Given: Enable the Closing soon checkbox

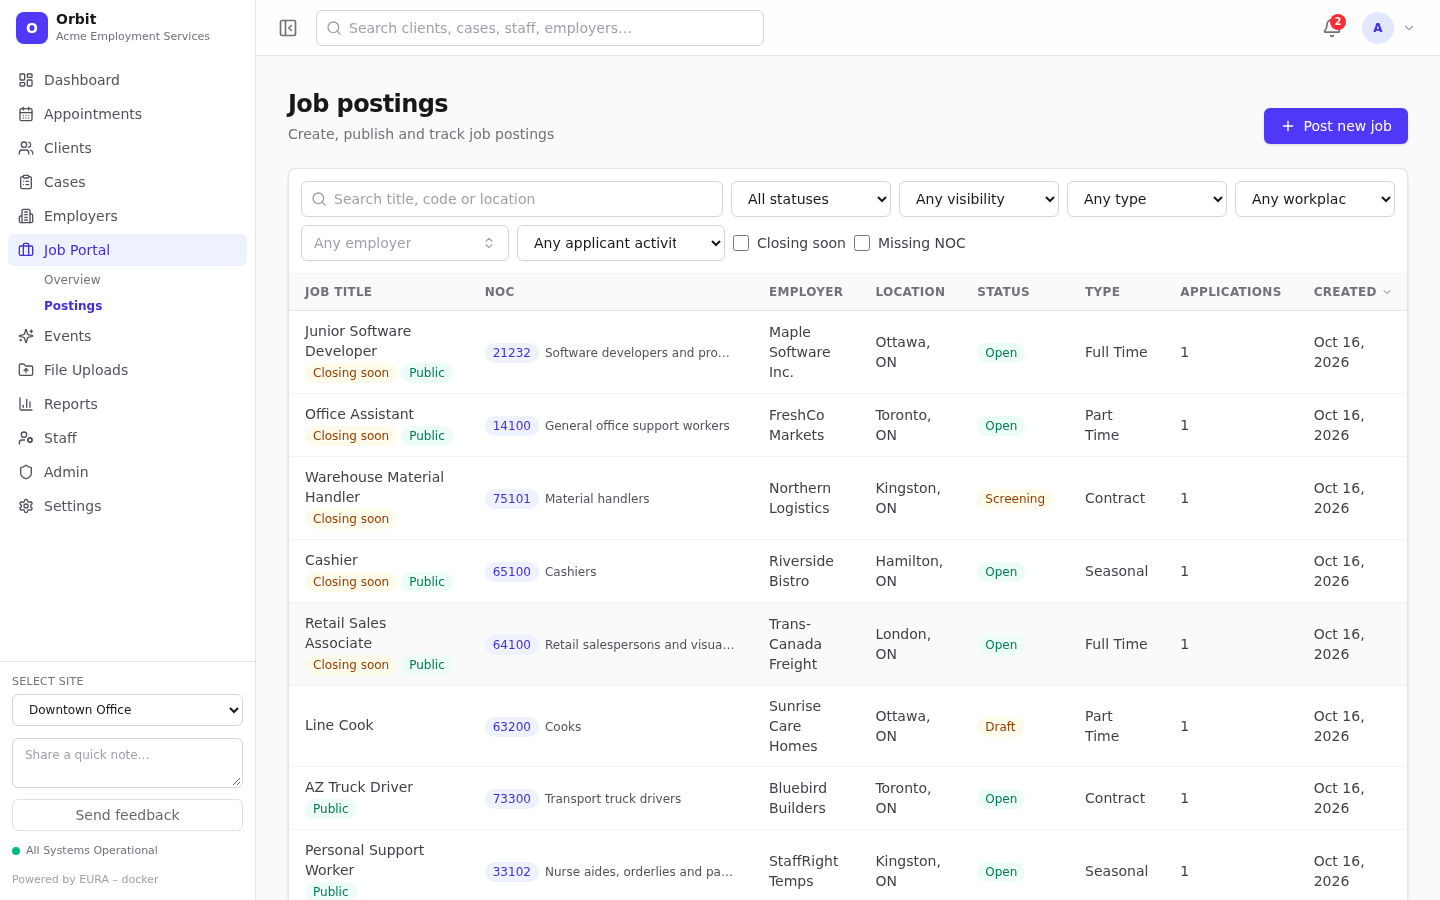Looking at the screenshot, I should click(741, 243).
